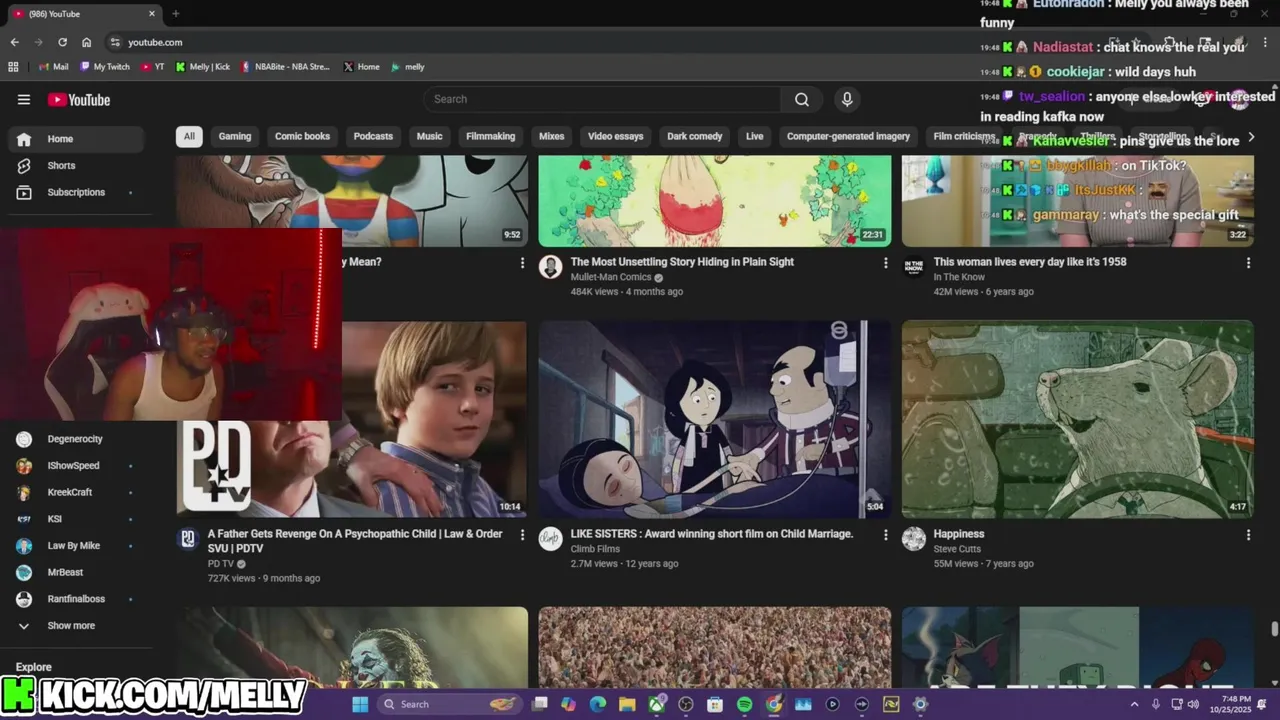Open the My Twitch bookmark
The height and width of the screenshot is (720, 1280).
pyautogui.click(x=105, y=67)
